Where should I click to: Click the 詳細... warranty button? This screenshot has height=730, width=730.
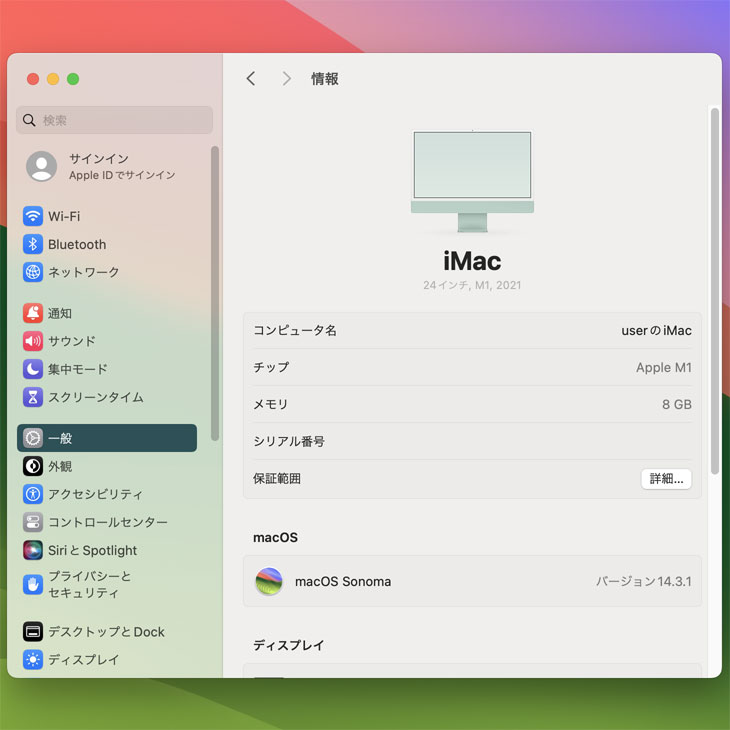(666, 479)
